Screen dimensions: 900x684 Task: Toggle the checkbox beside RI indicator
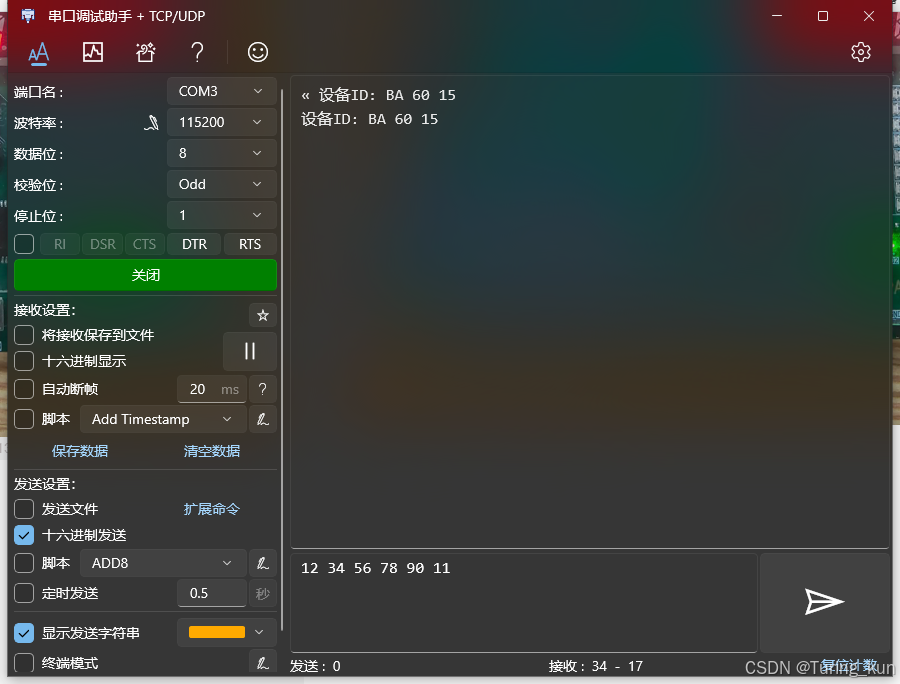(24, 244)
